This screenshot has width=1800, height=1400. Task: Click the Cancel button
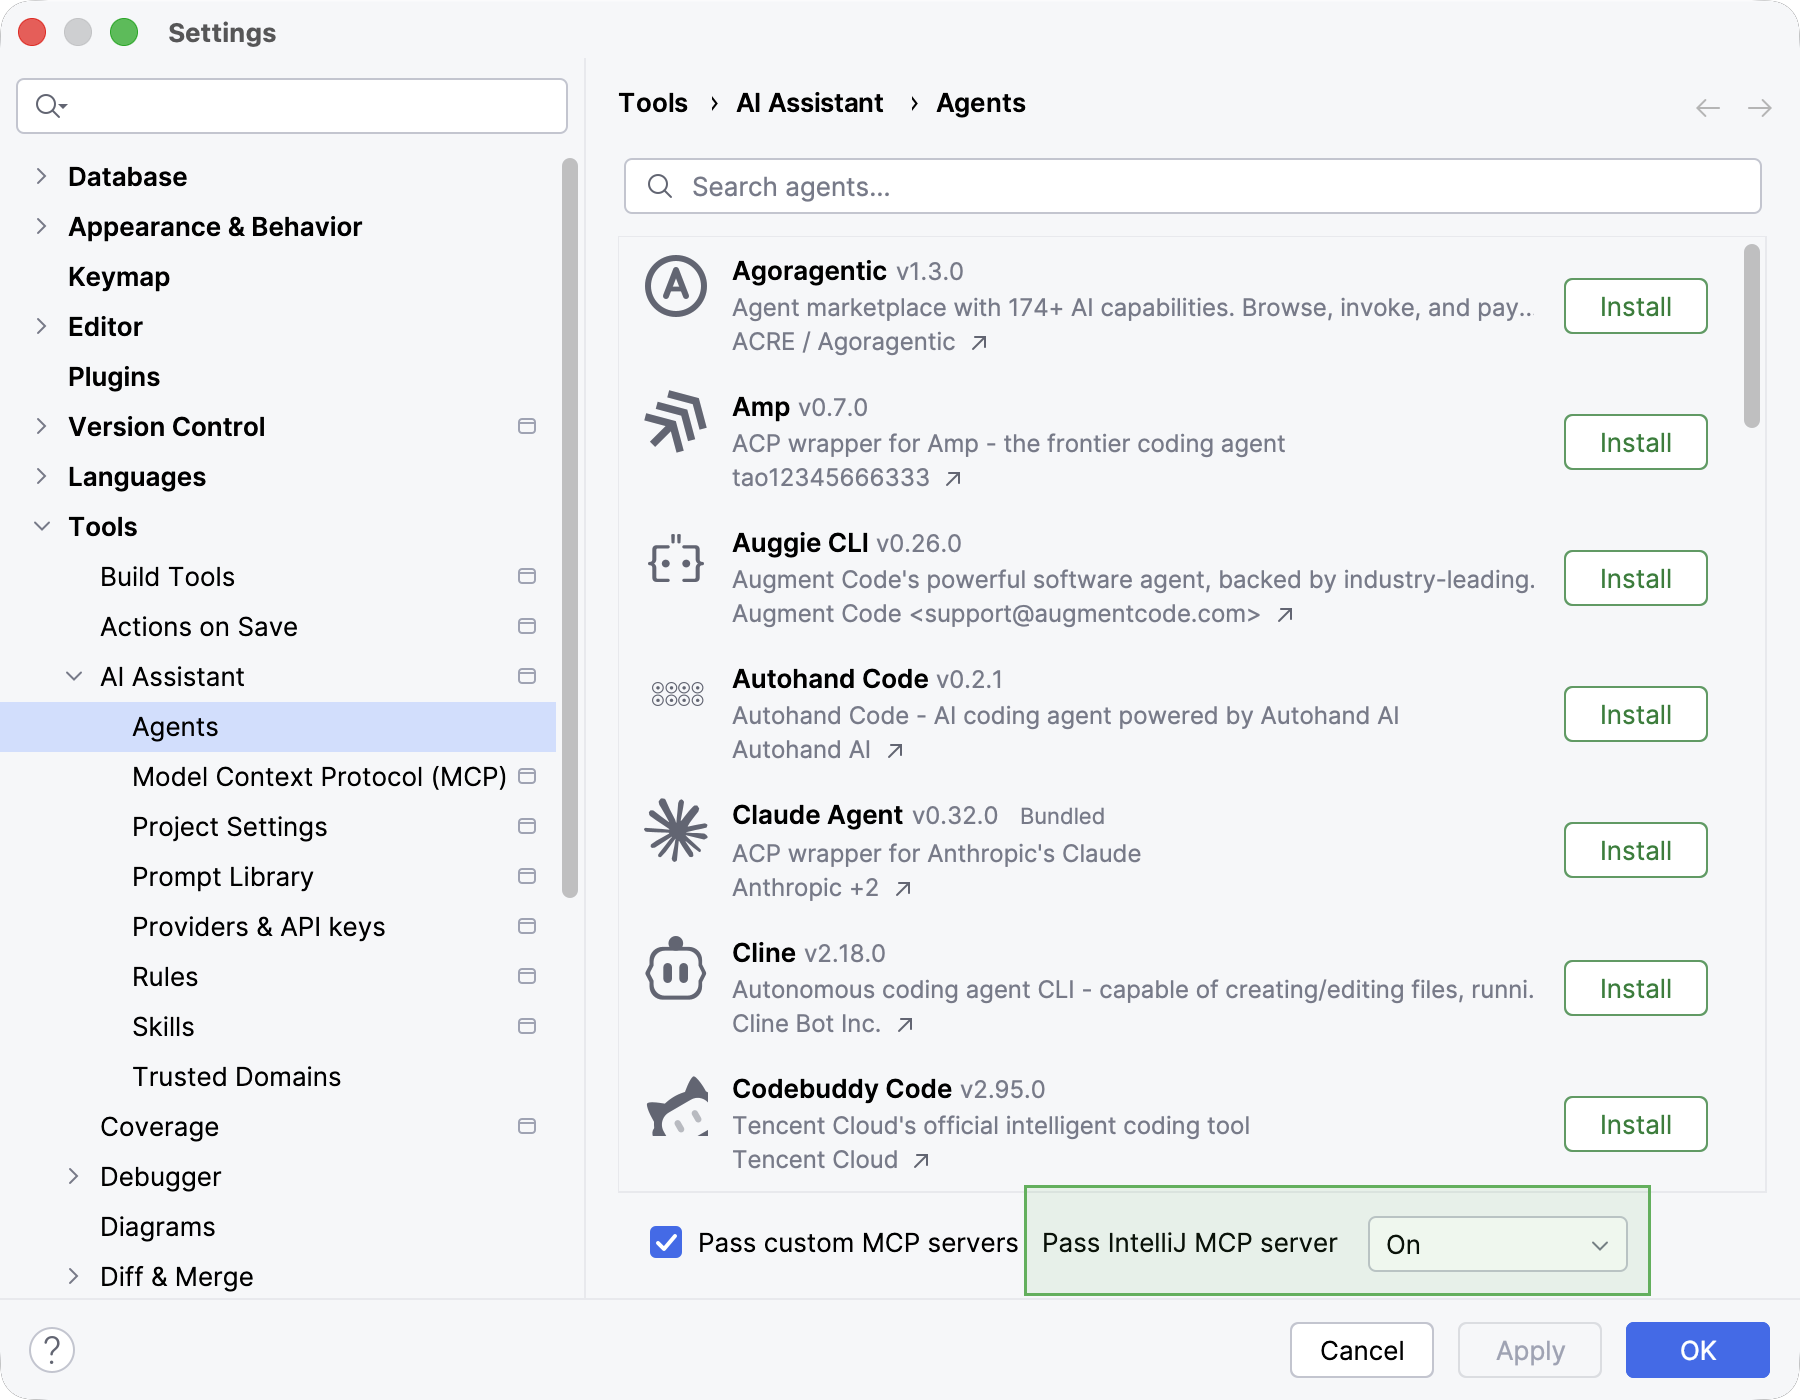click(x=1361, y=1350)
